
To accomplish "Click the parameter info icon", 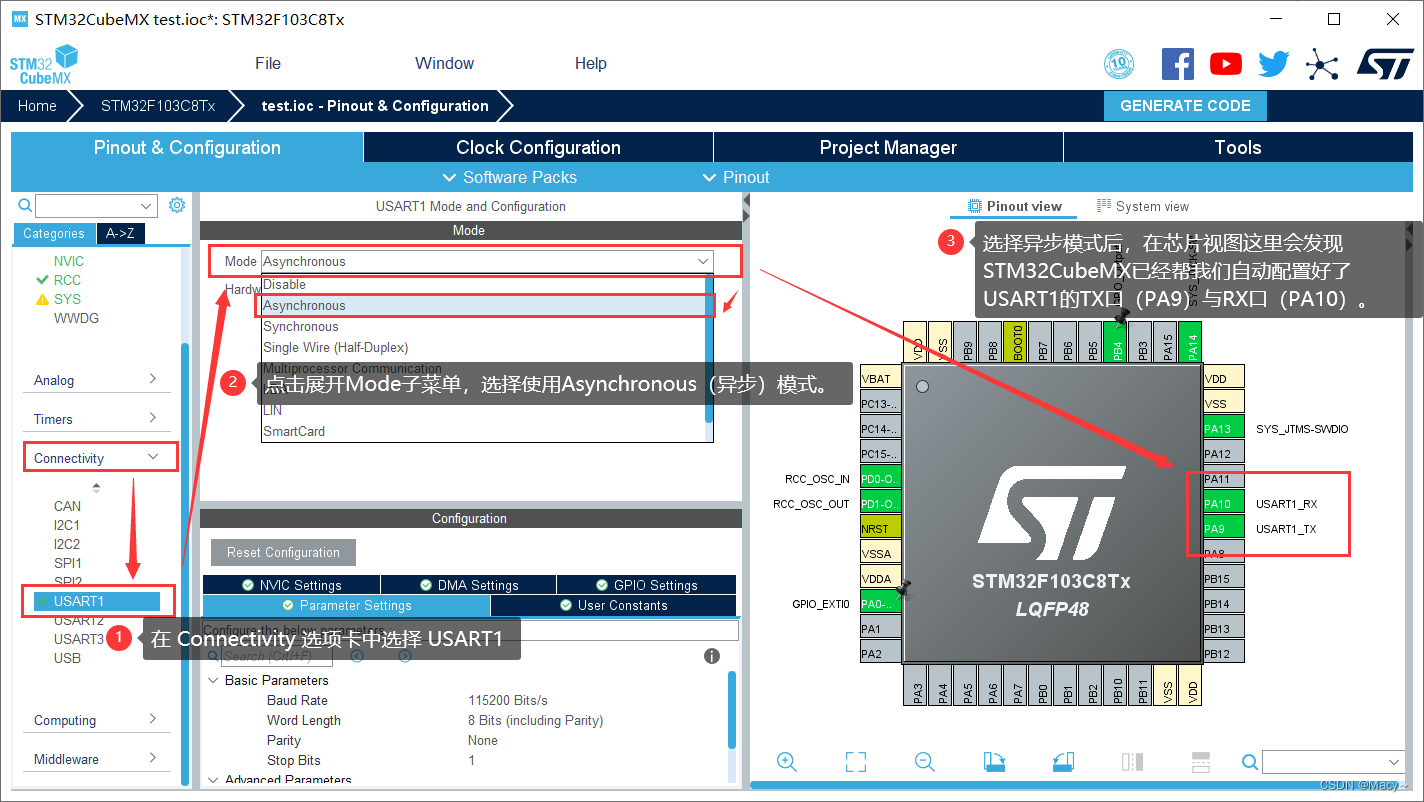I will coord(712,656).
